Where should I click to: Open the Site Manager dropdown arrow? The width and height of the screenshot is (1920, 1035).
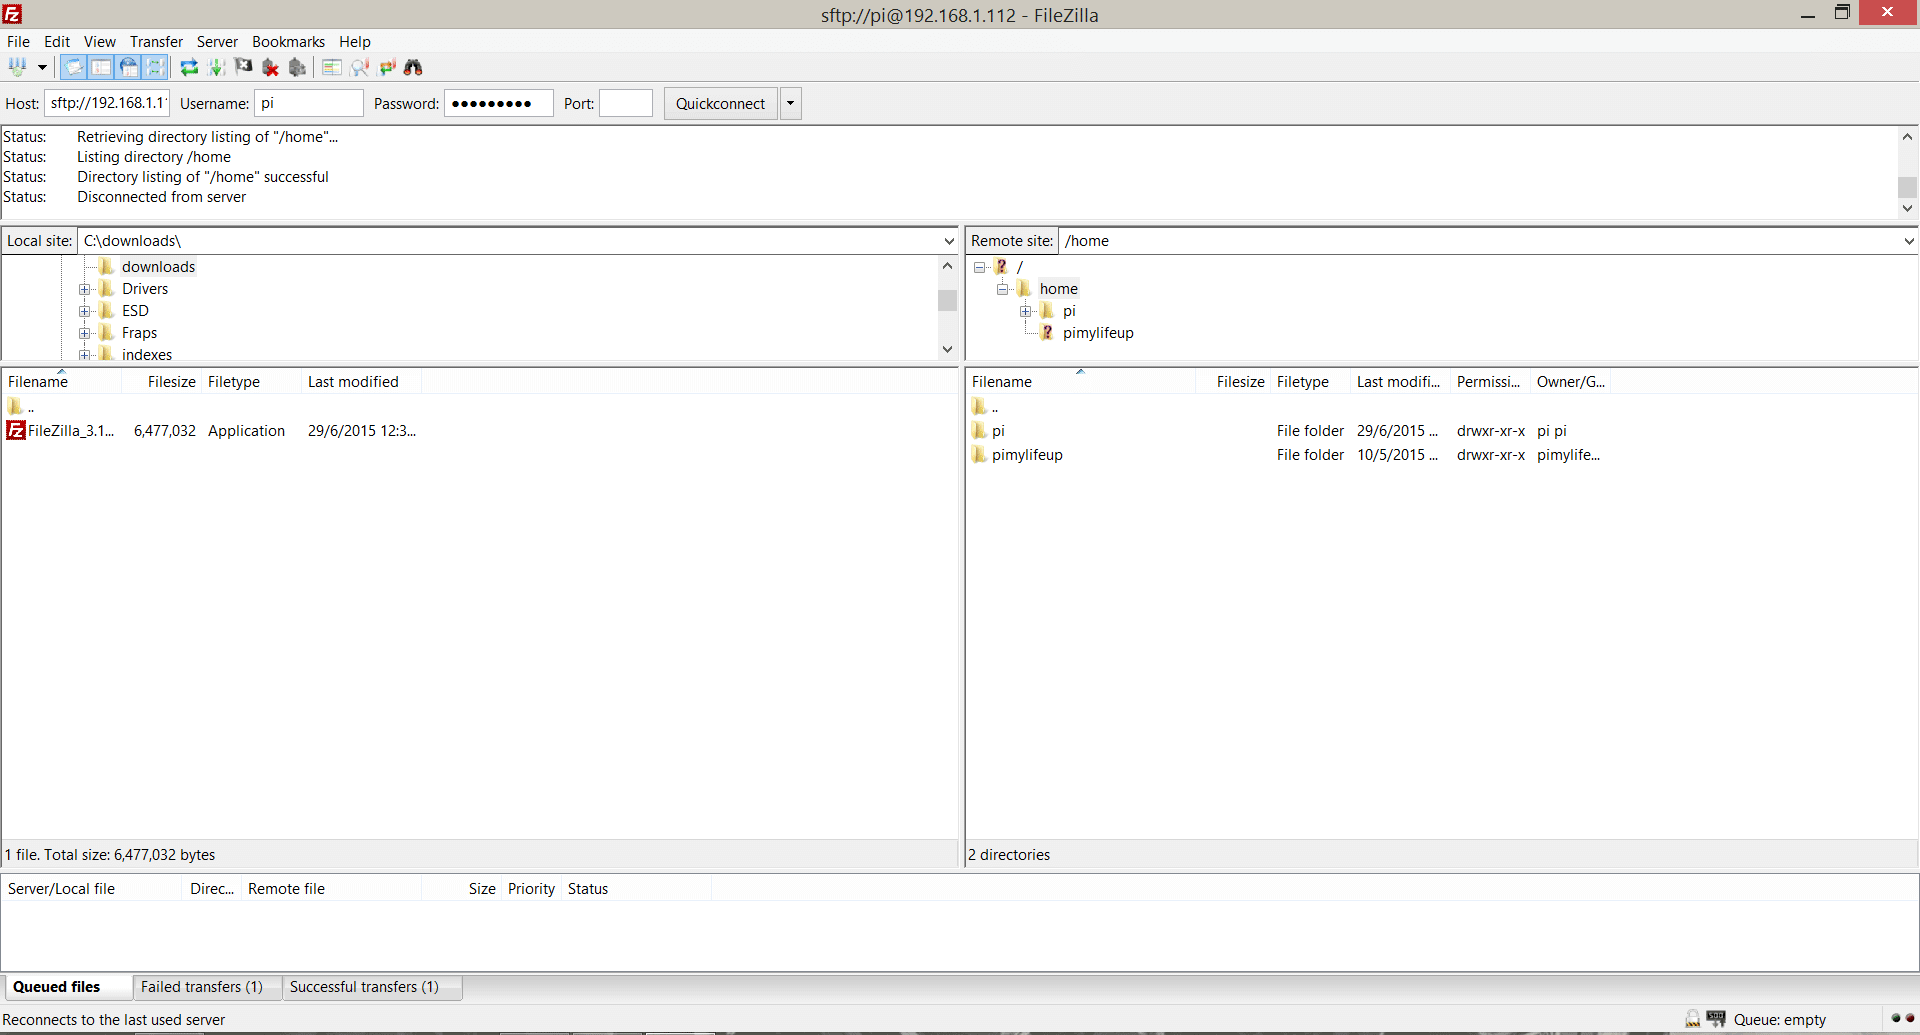(42, 67)
